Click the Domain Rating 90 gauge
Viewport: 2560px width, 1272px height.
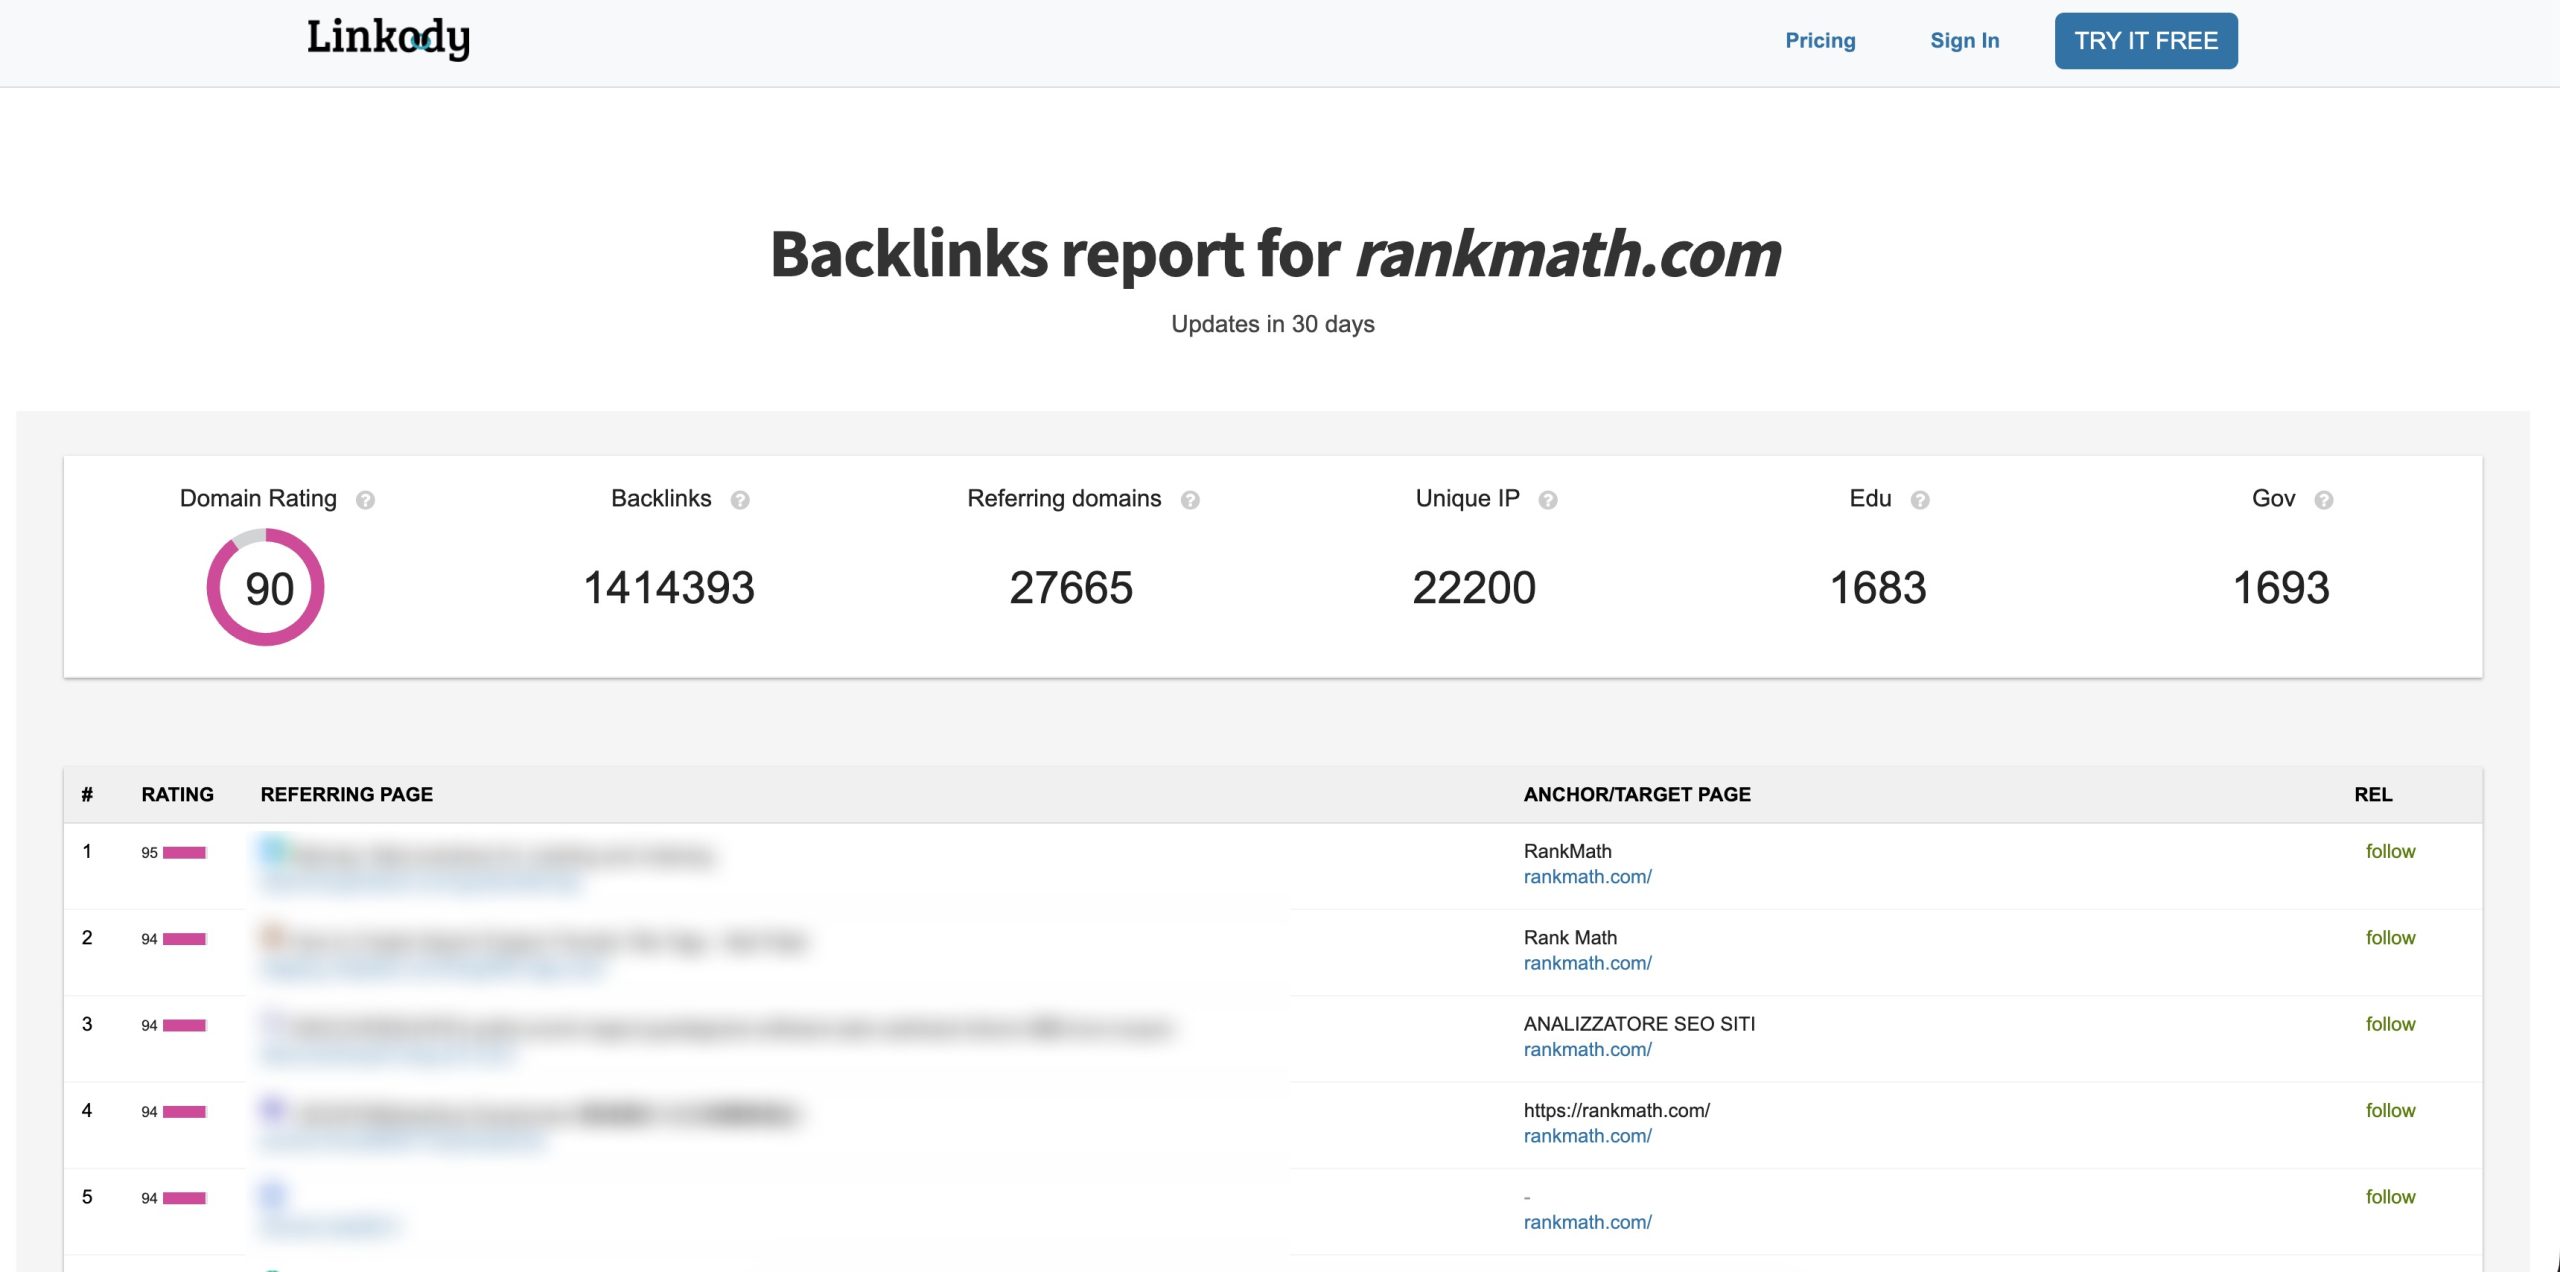tap(266, 587)
